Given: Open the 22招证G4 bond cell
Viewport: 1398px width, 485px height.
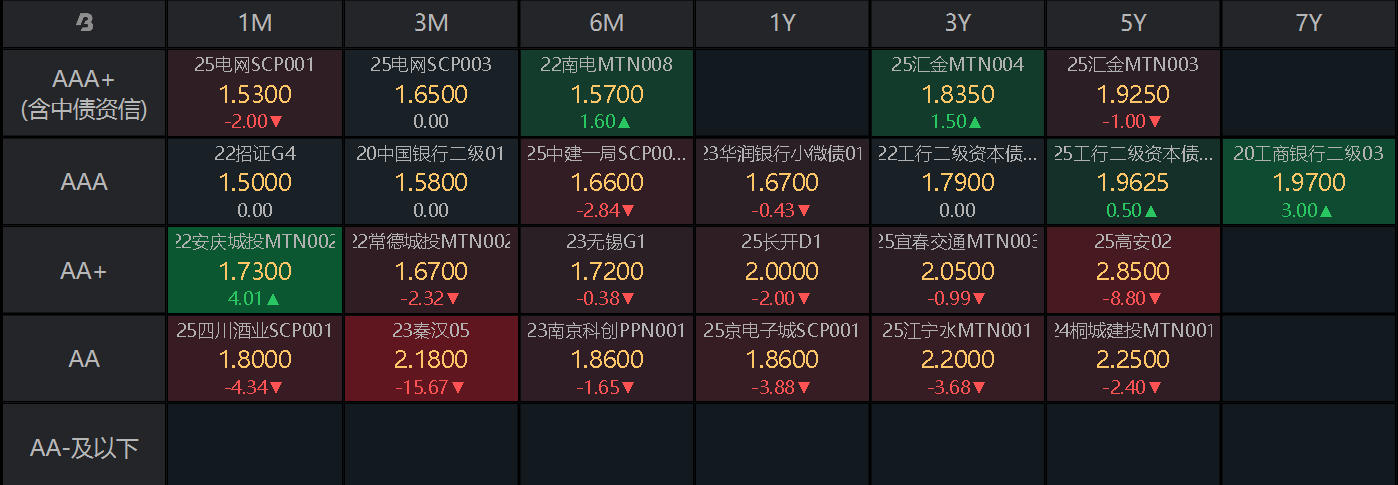Looking at the screenshot, I should pyautogui.click(x=255, y=182).
